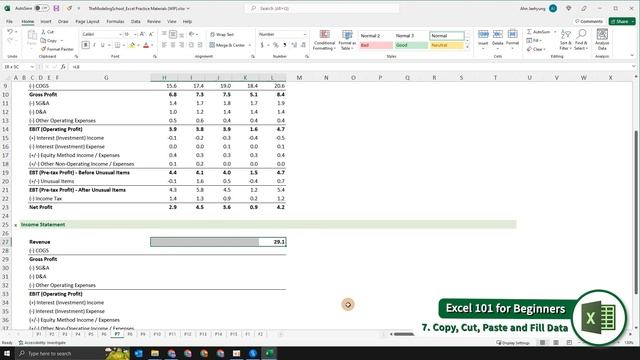Open Find & Select menu

[580, 40]
